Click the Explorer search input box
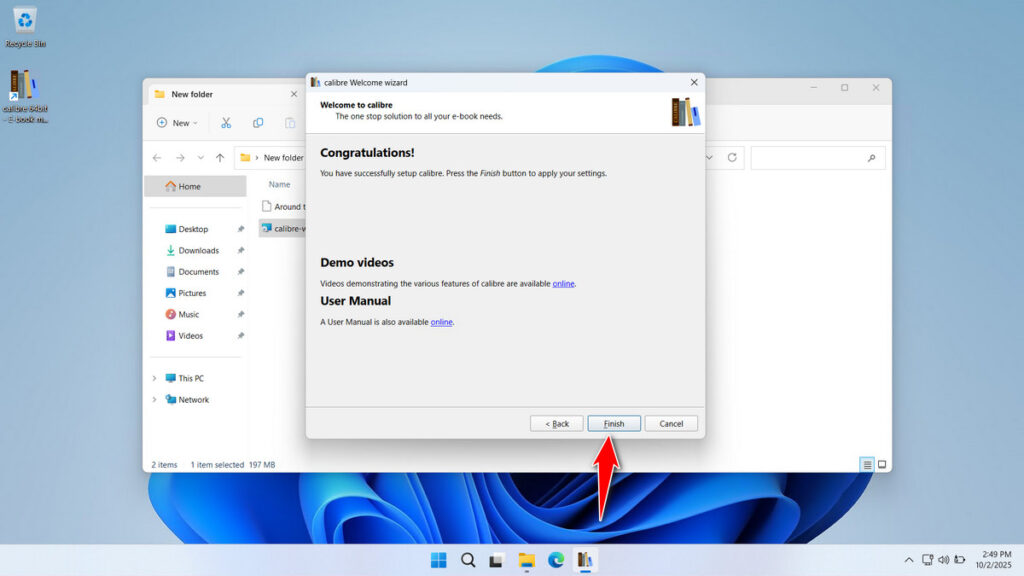This screenshot has width=1024, height=576. [x=808, y=158]
